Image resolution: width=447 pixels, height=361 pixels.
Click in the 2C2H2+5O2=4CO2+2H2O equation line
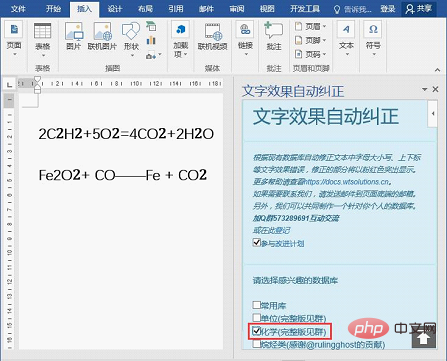(126, 134)
